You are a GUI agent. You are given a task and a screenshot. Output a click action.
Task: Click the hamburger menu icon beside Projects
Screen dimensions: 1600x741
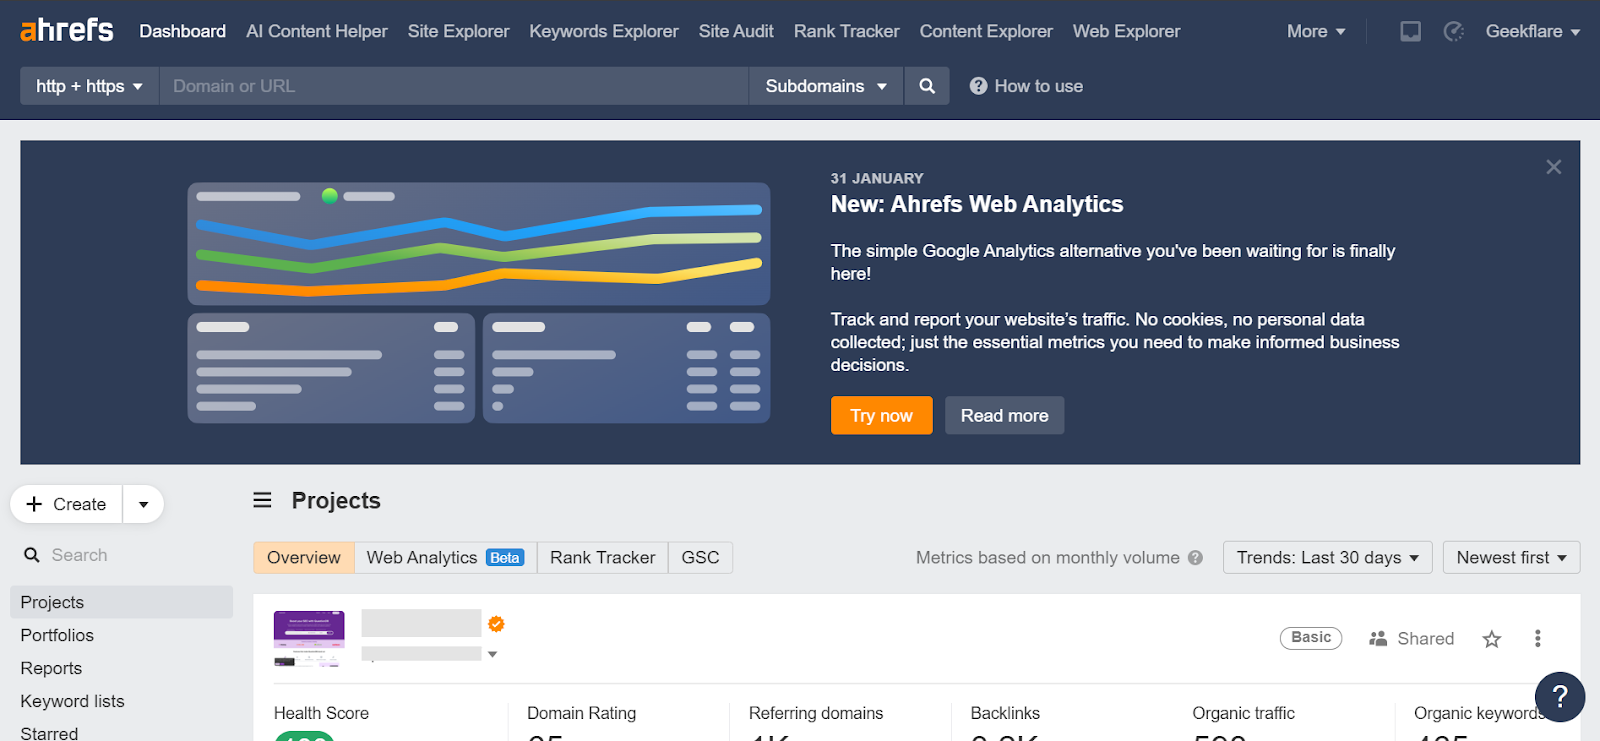262,500
